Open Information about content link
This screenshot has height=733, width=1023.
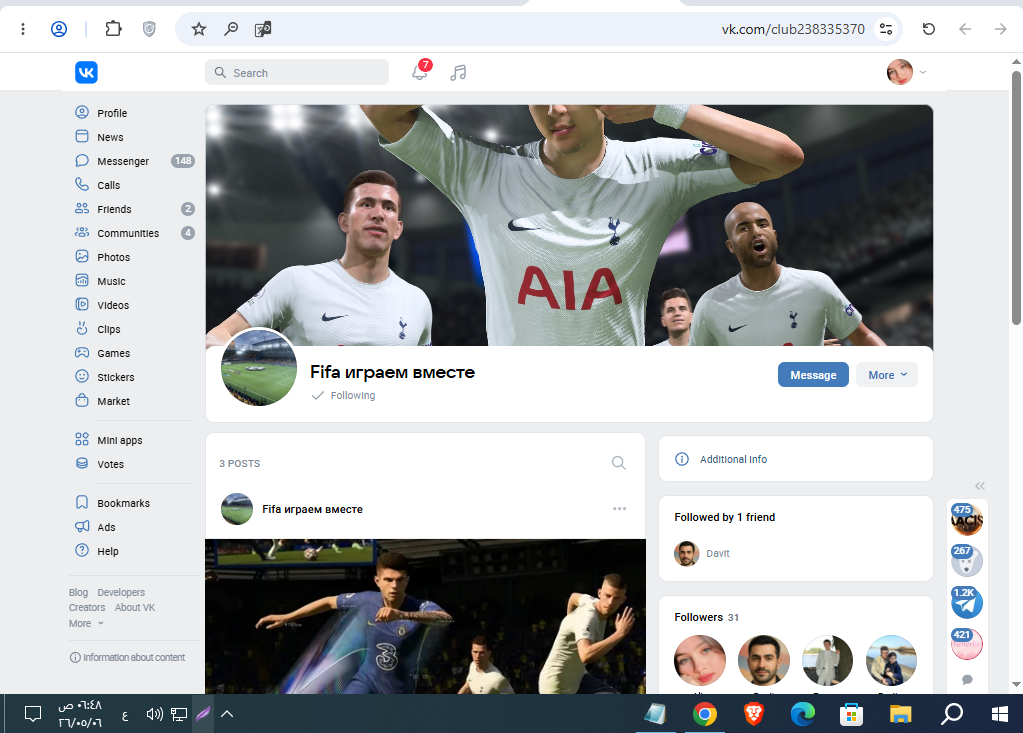[x=127, y=657]
